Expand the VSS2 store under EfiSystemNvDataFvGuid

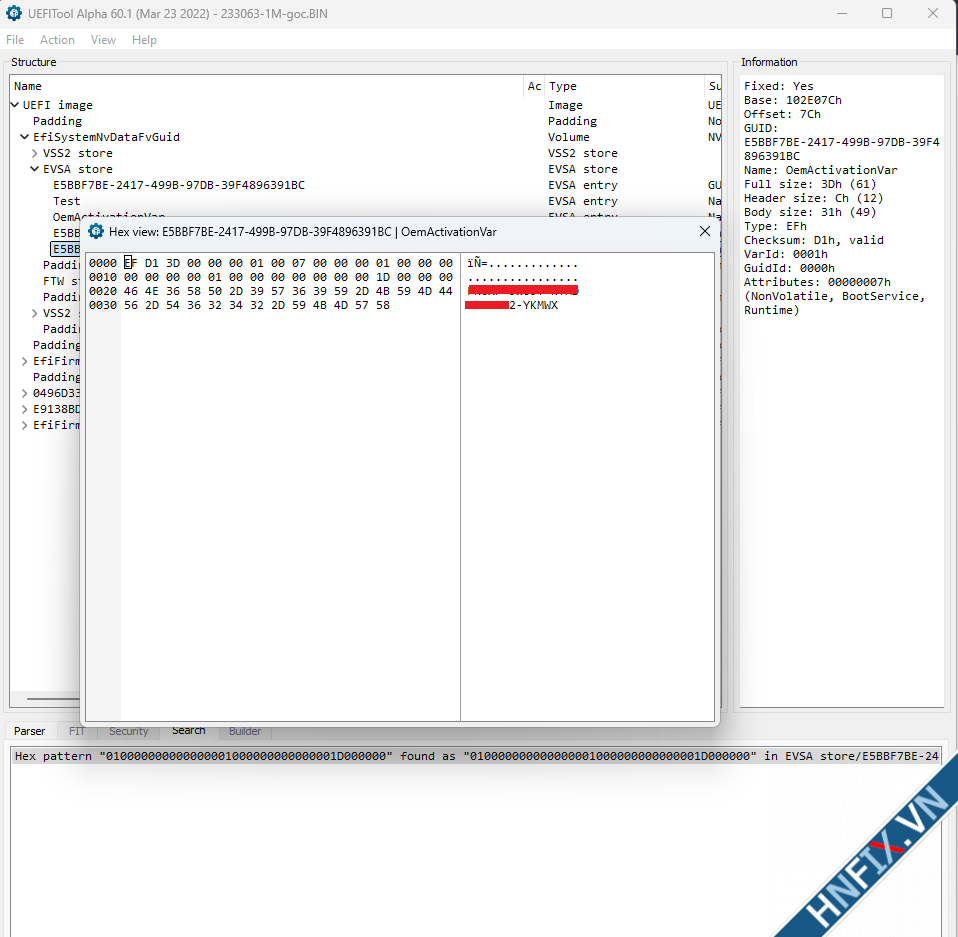[x=35, y=153]
